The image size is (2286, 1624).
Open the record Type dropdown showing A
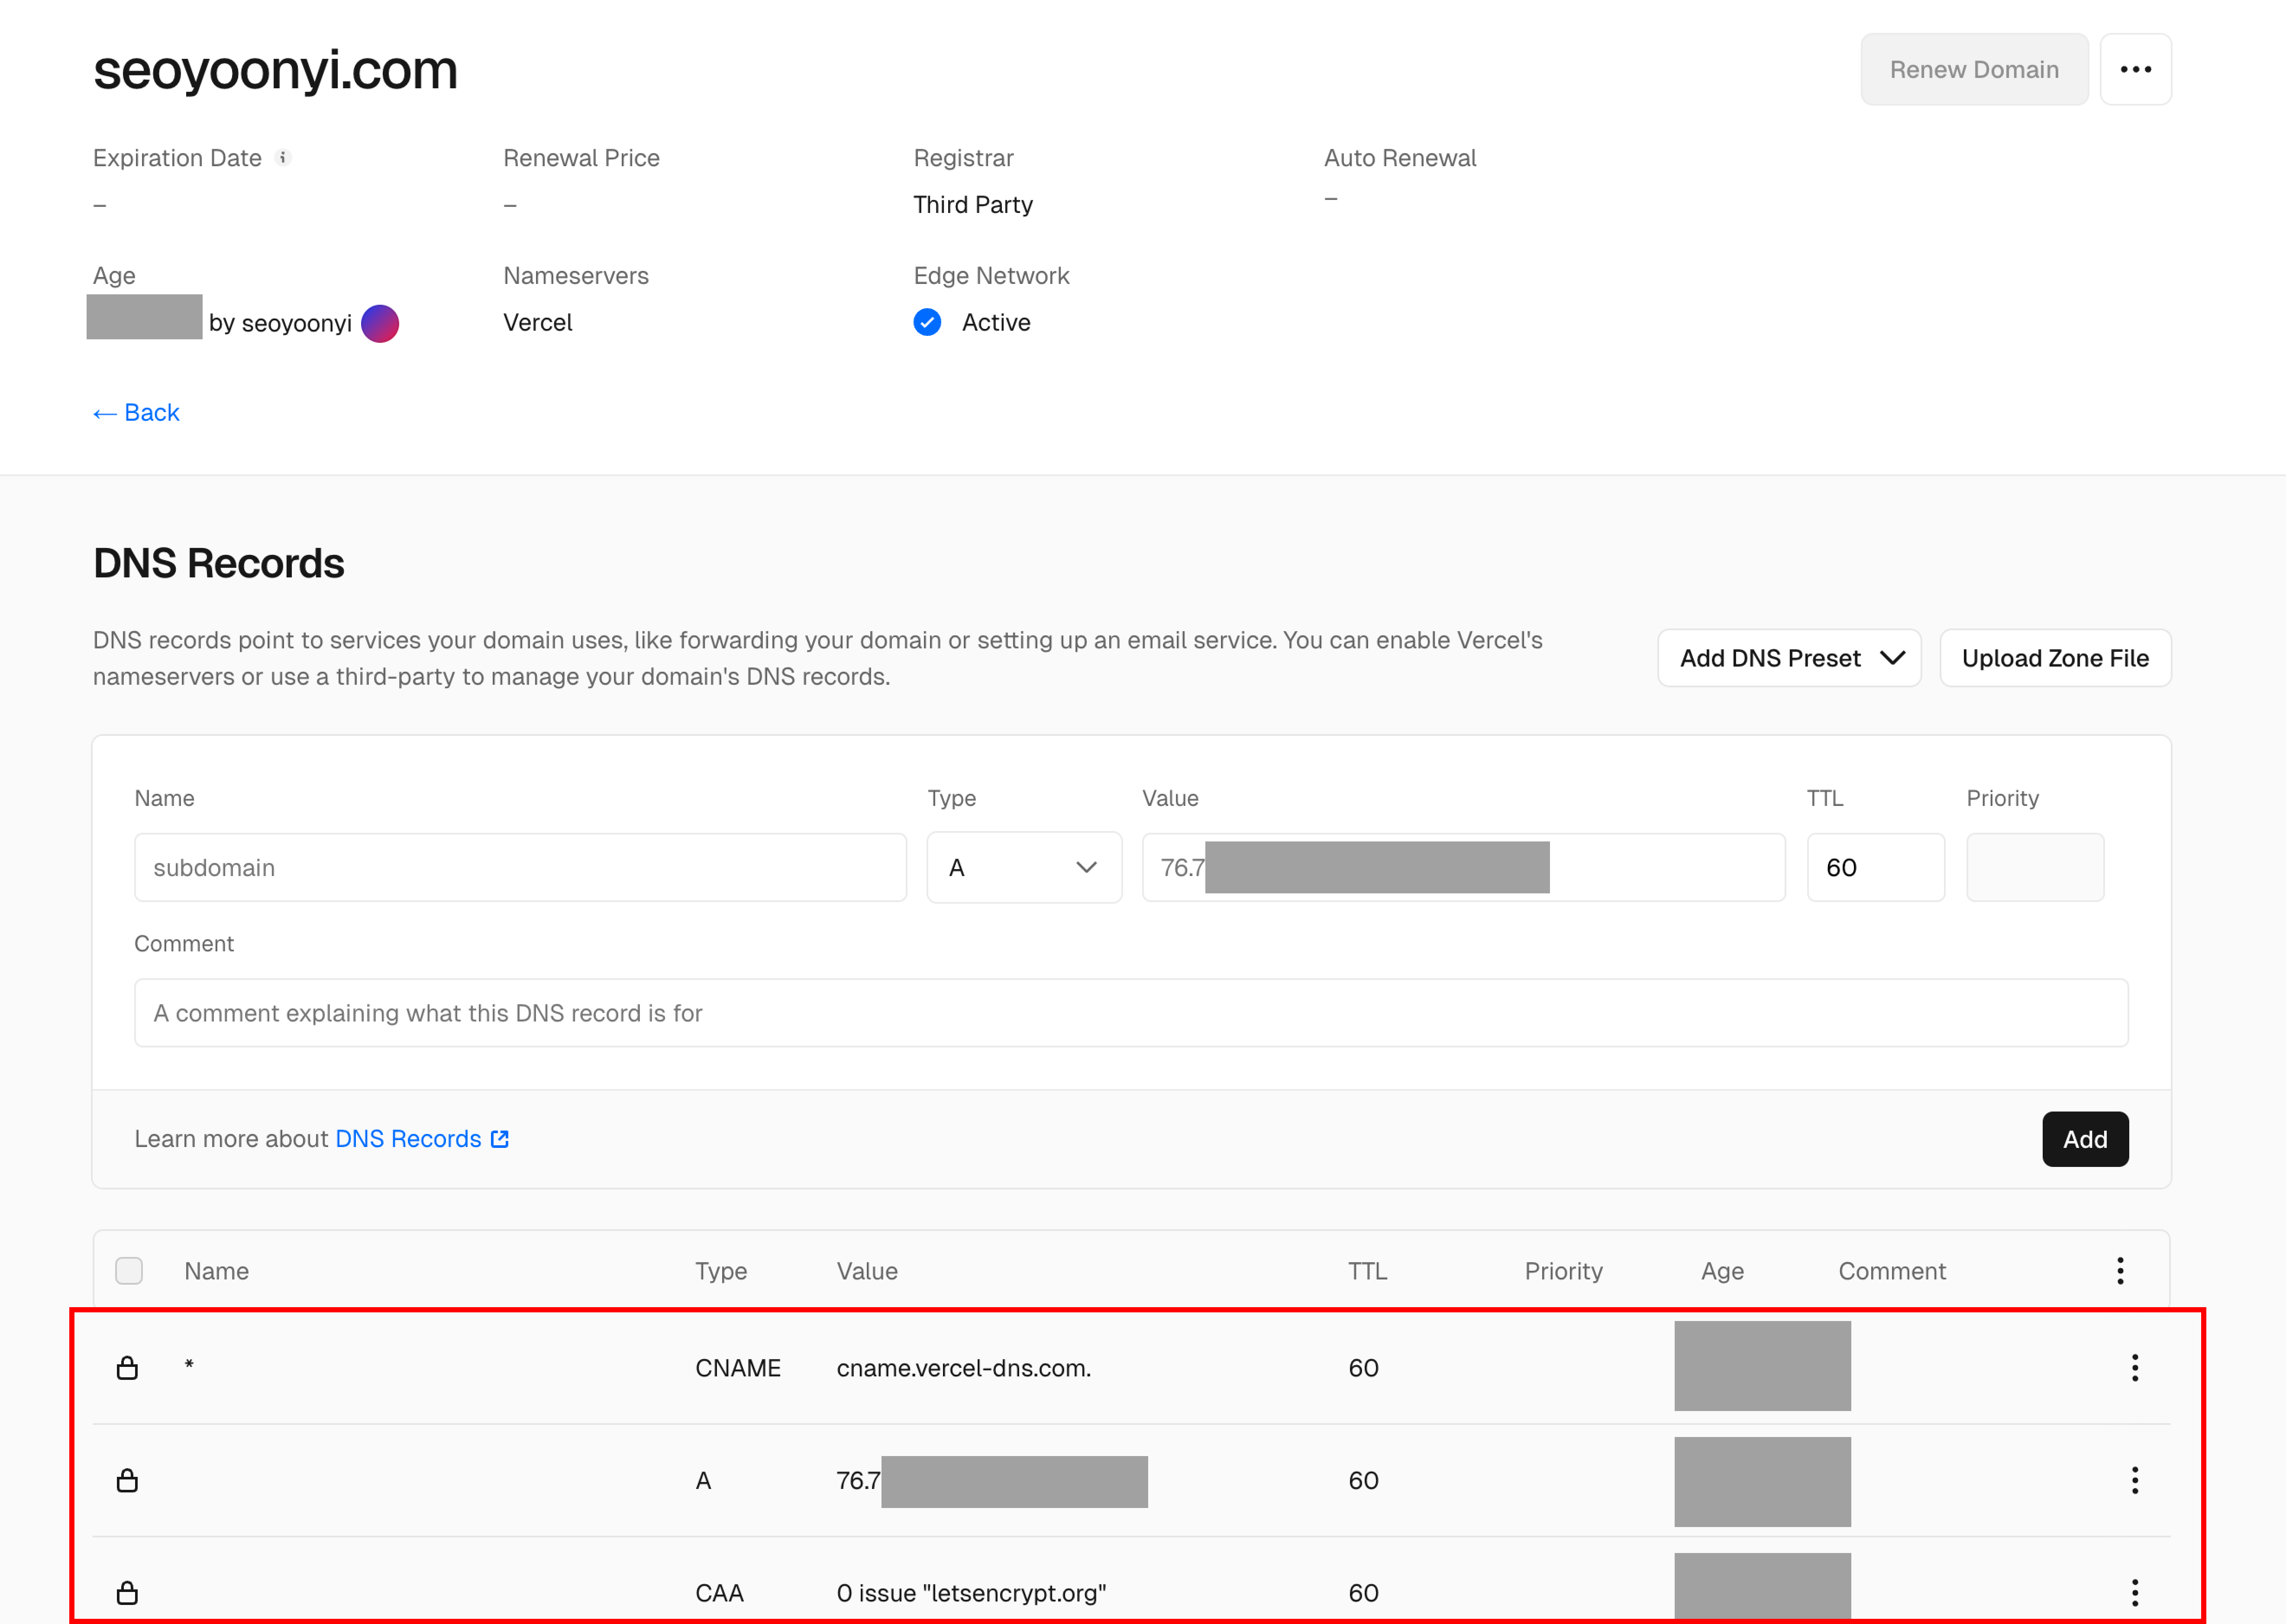pyautogui.click(x=1024, y=867)
